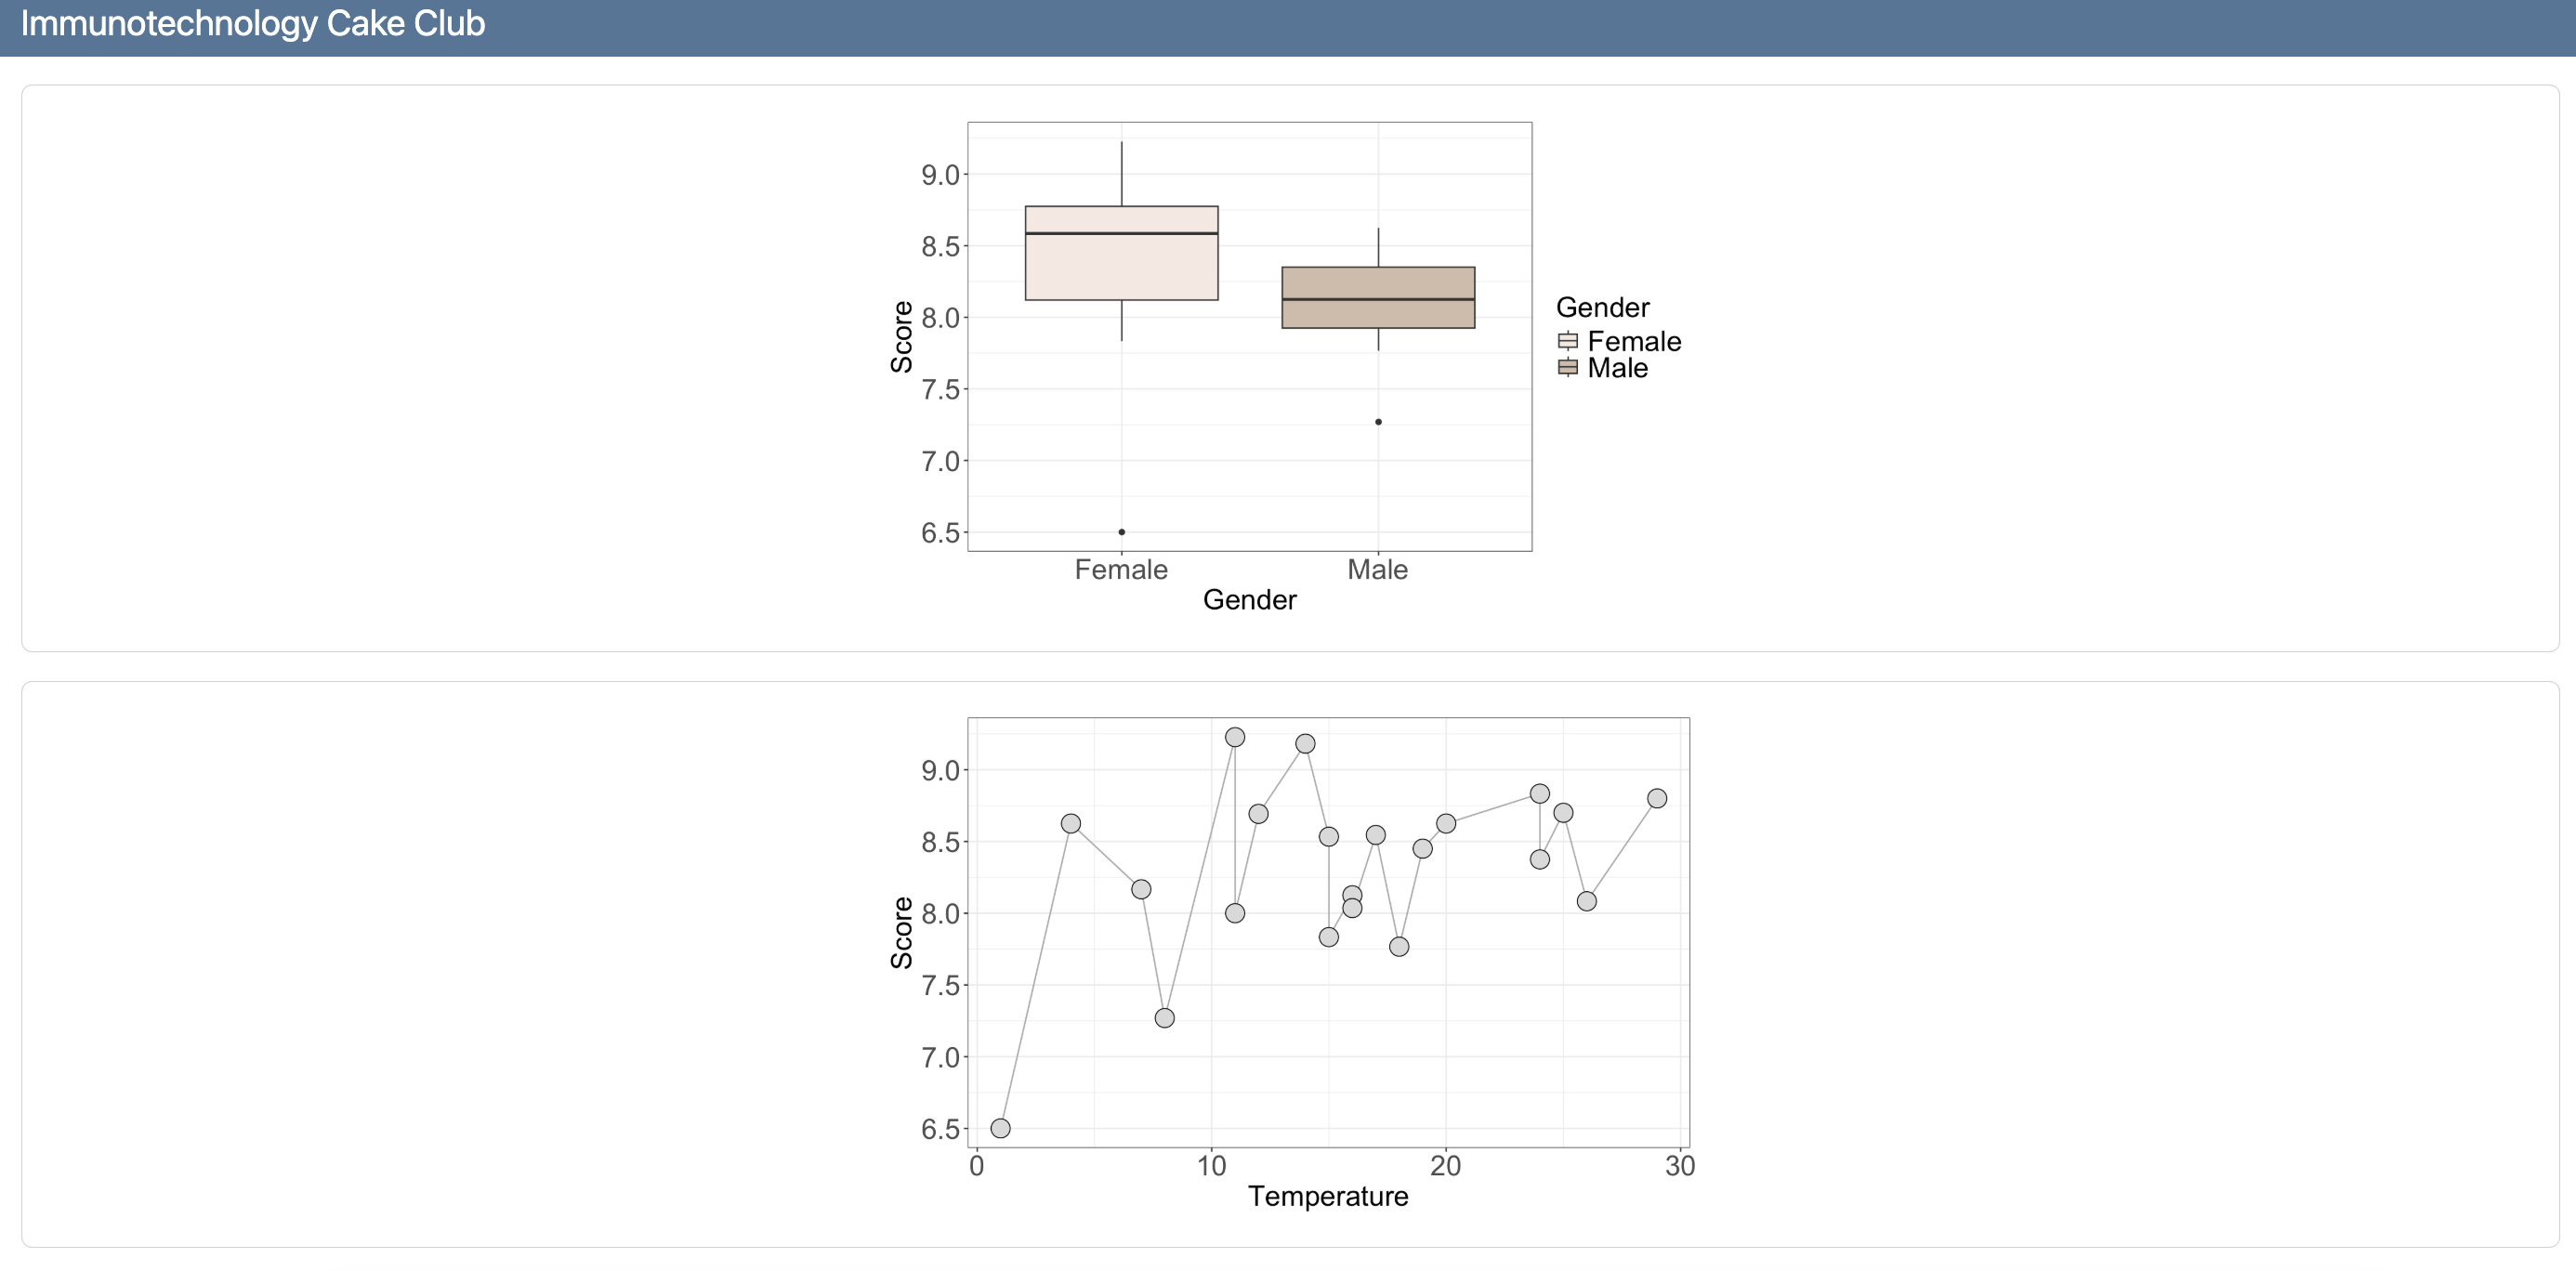Image resolution: width=2576 pixels, height=1271 pixels.
Task: Click the scatter point at temperature 20
Action: (x=1446, y=824)
